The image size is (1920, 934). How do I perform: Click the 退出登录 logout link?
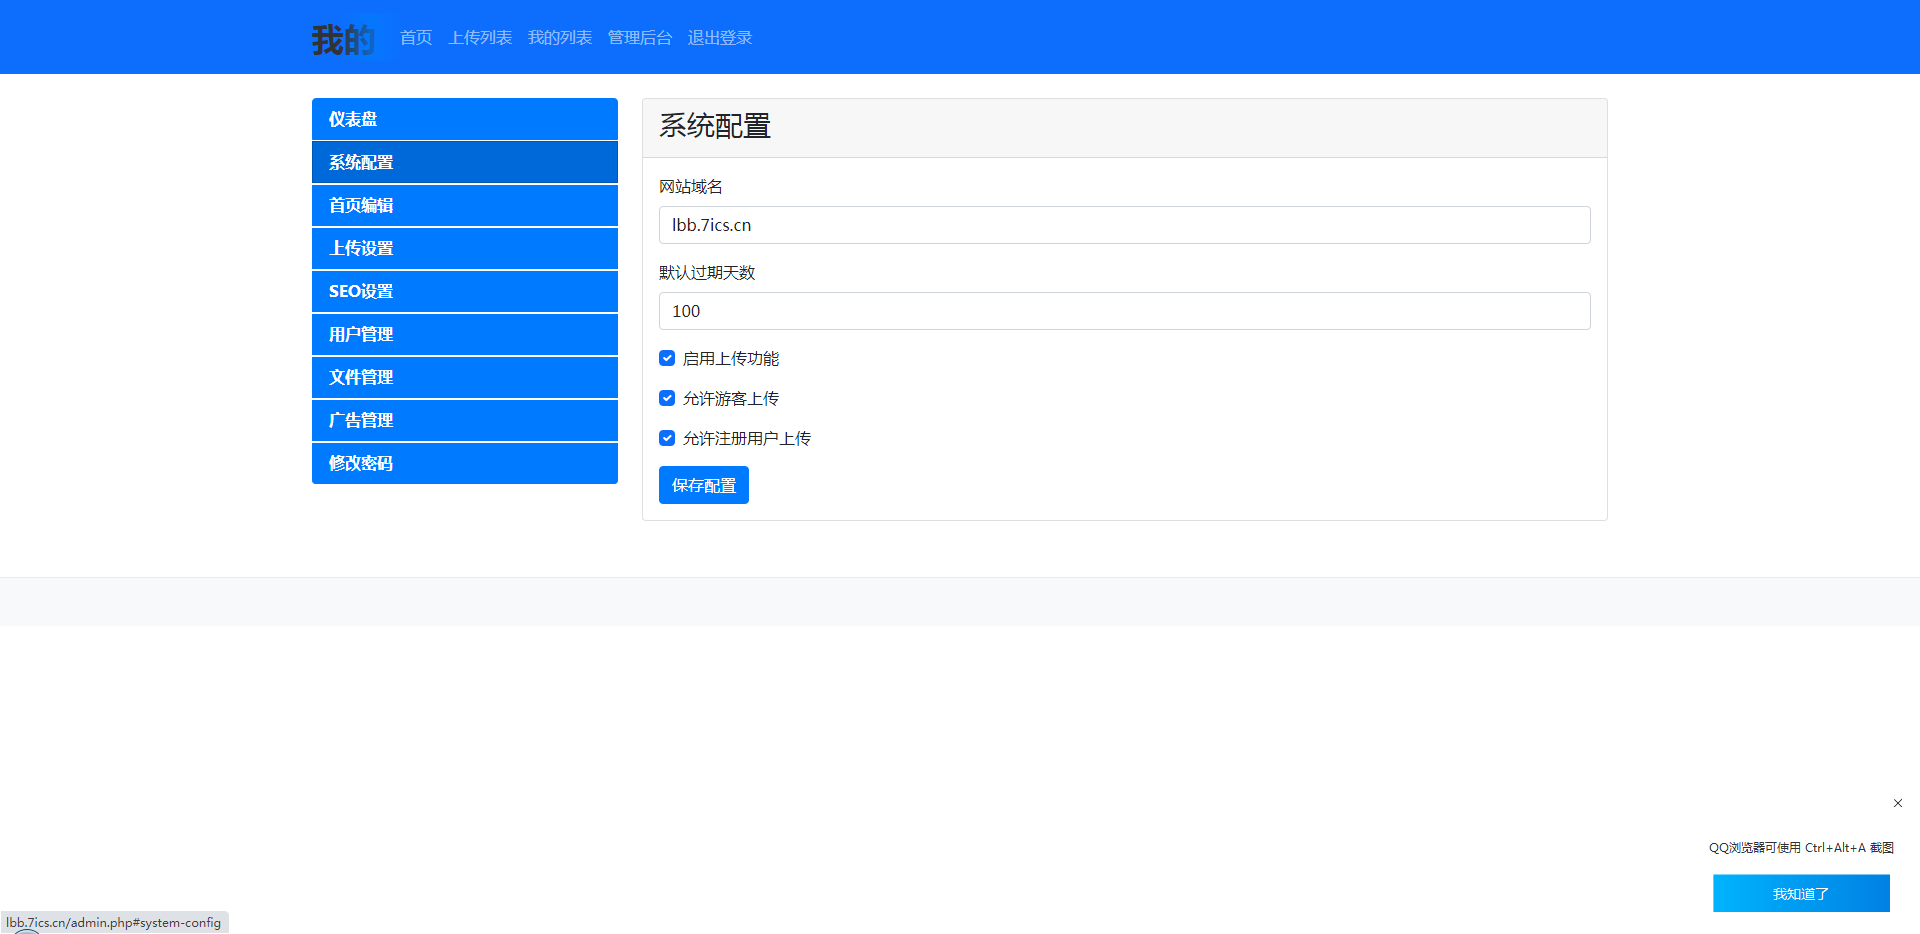click(x=720, y=38)
